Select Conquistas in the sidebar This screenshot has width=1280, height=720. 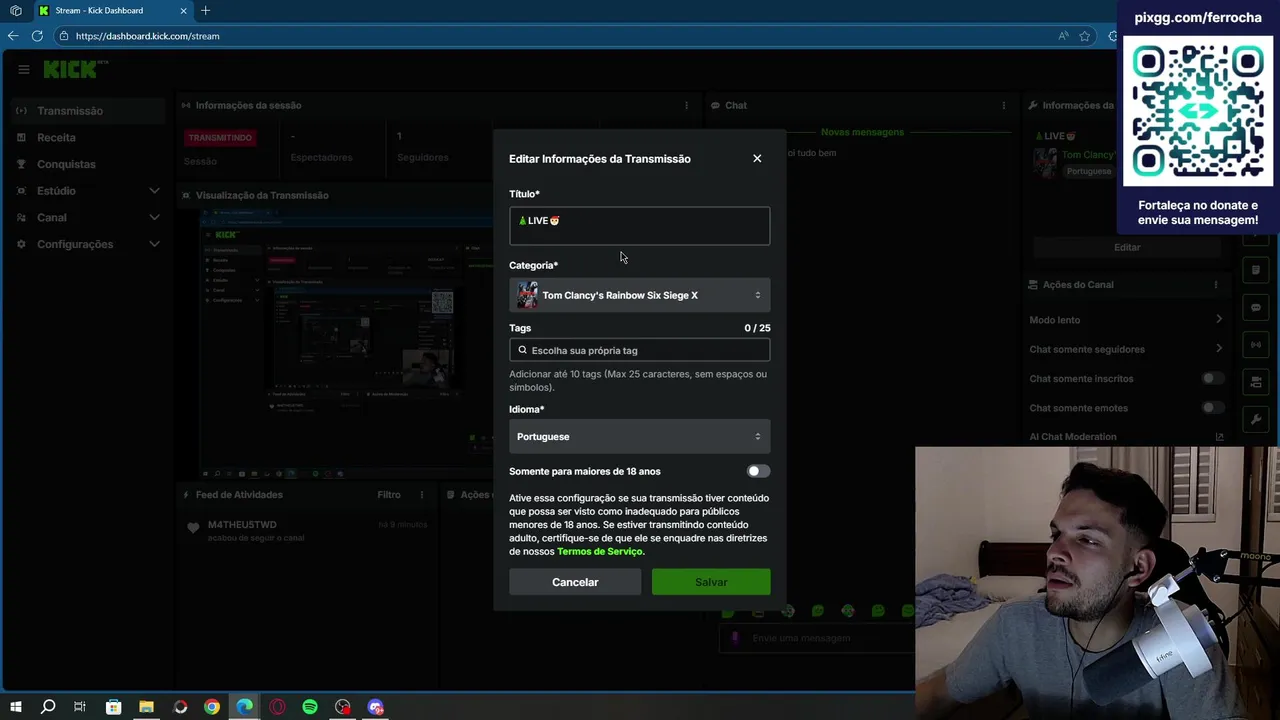66,164
